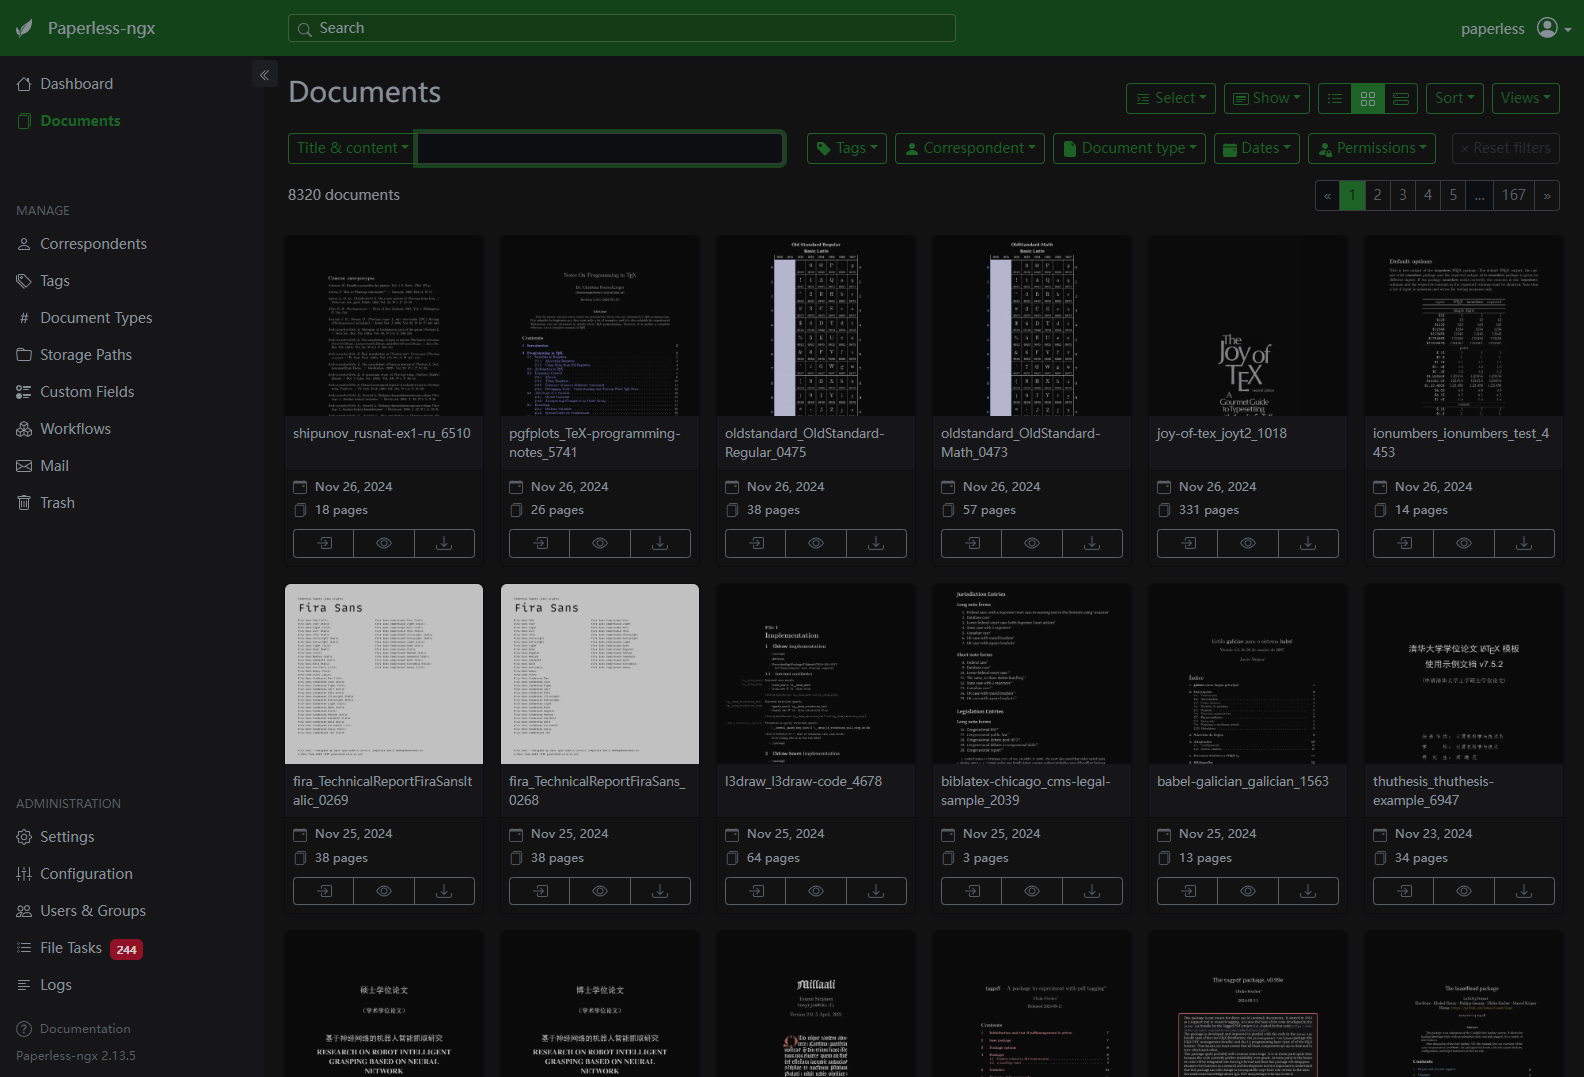1584x1077 pixels.
Task: Open the Views dropdown
Action: click(1526, 98)
